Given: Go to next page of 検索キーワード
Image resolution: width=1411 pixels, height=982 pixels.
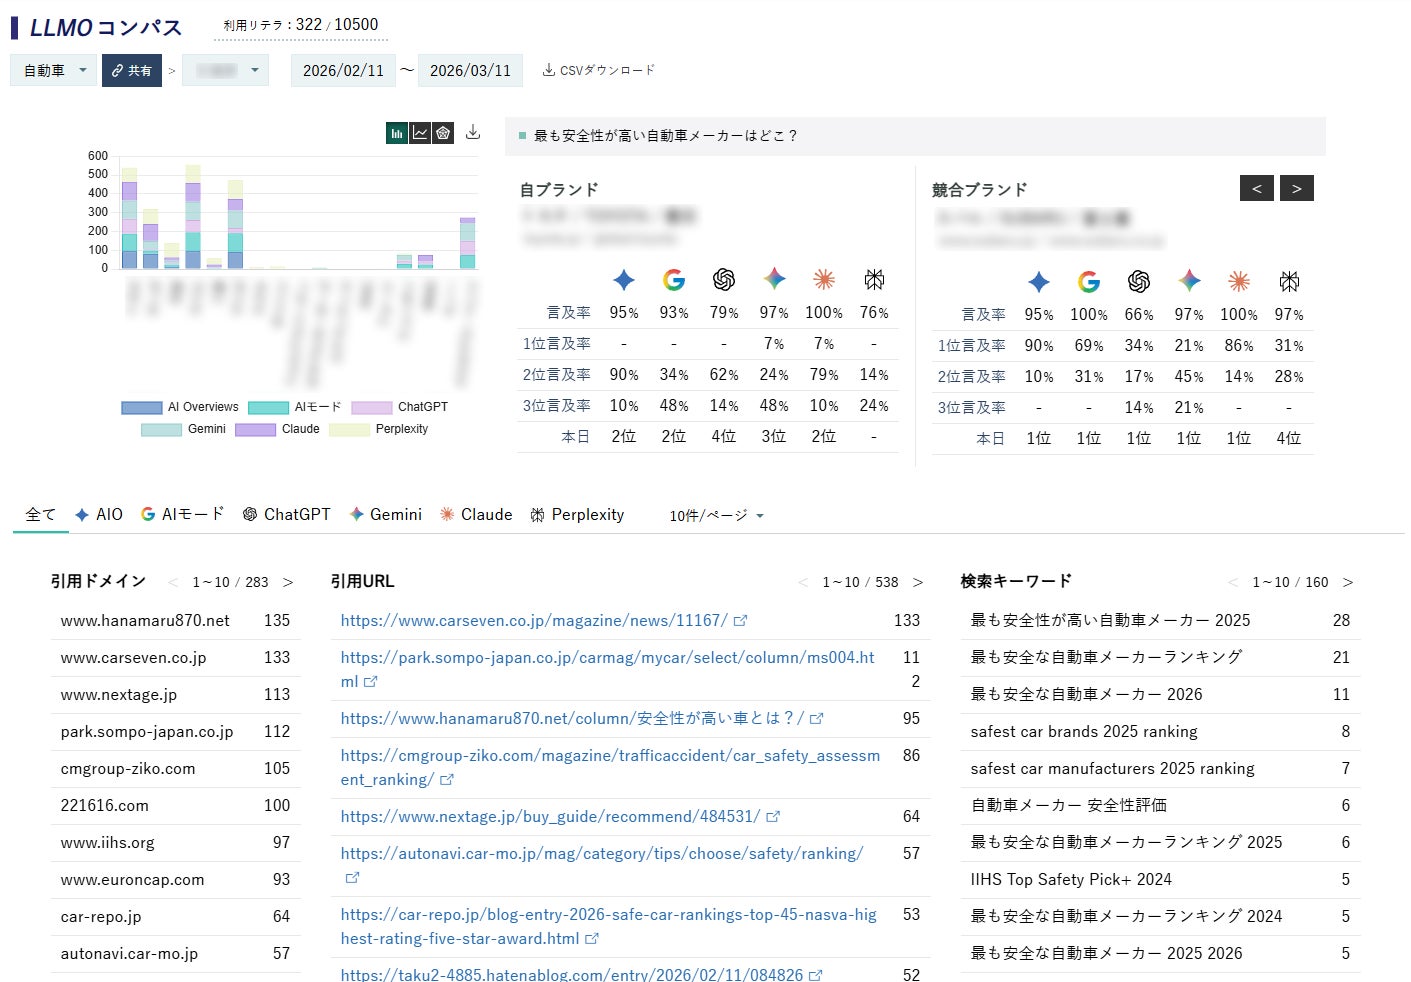Looking at the screenshot, I should [1348, 582].
